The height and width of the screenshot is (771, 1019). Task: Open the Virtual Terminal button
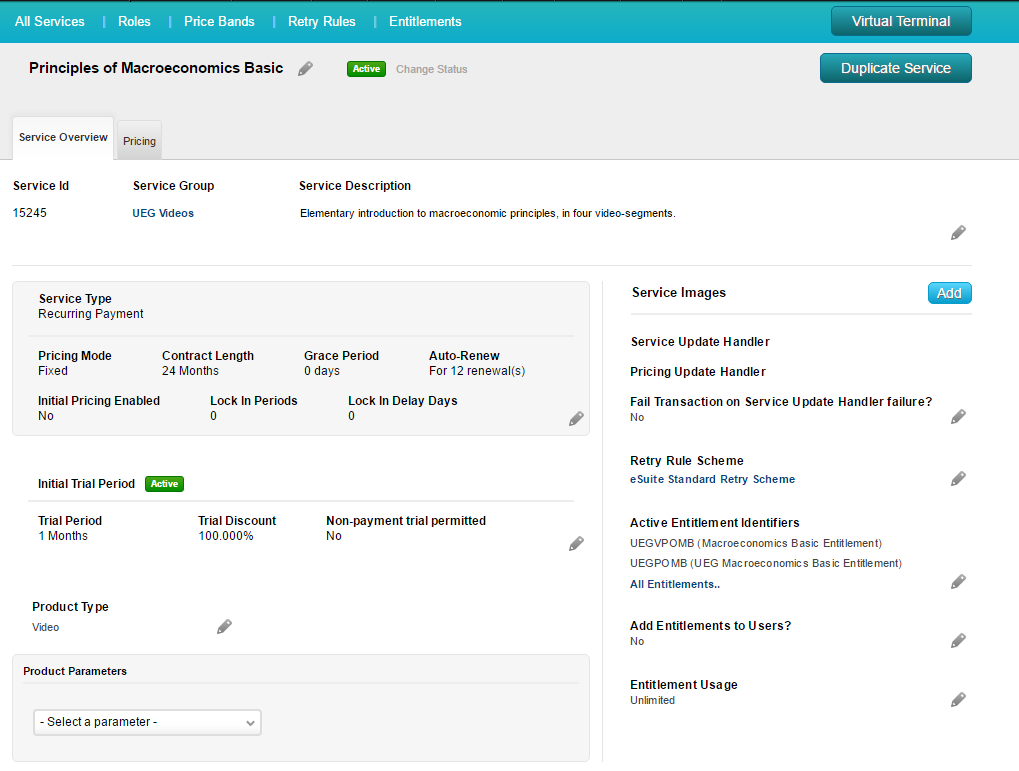click(x=900, y=21)
